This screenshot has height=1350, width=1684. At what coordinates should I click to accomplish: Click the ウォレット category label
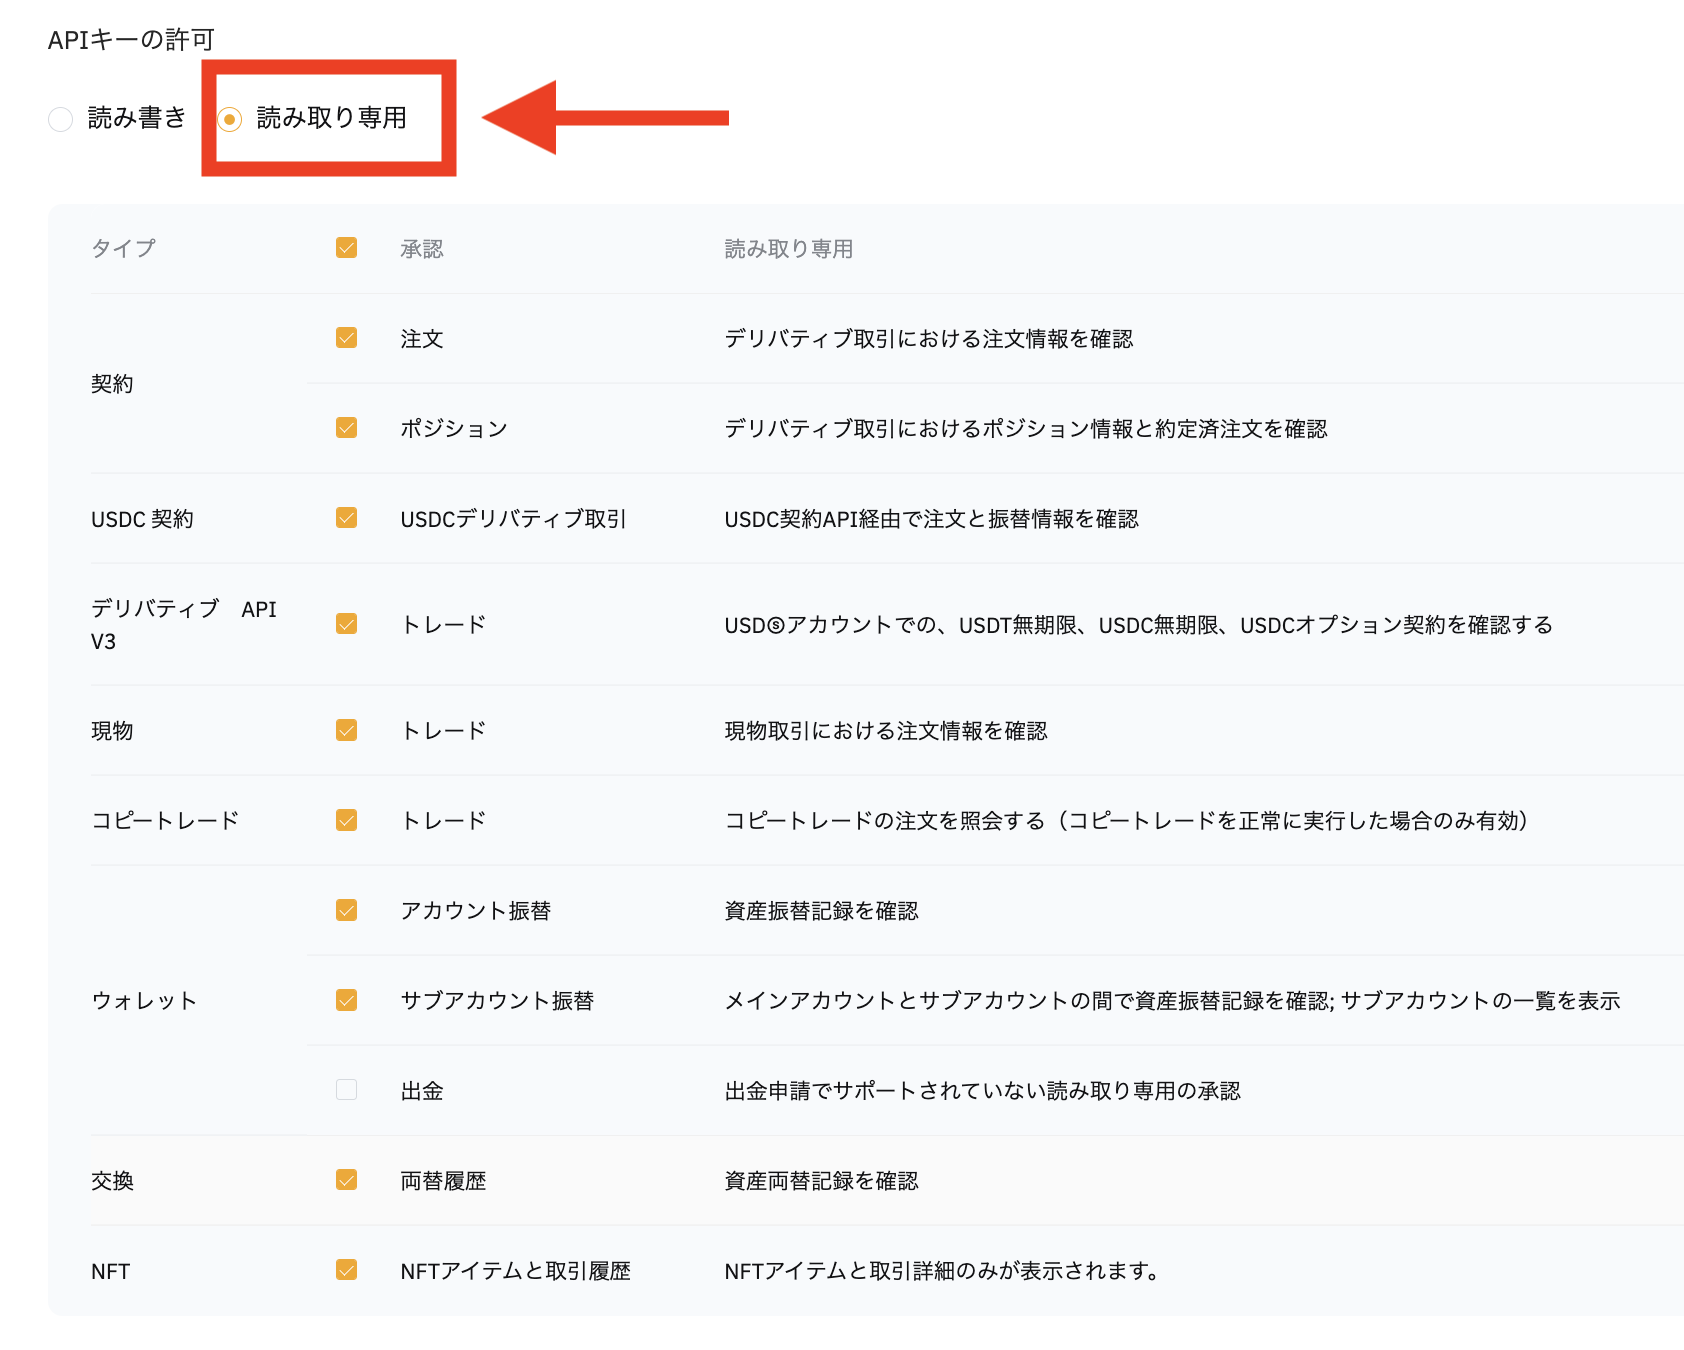pyautogui.click(x=144, y=1000)
